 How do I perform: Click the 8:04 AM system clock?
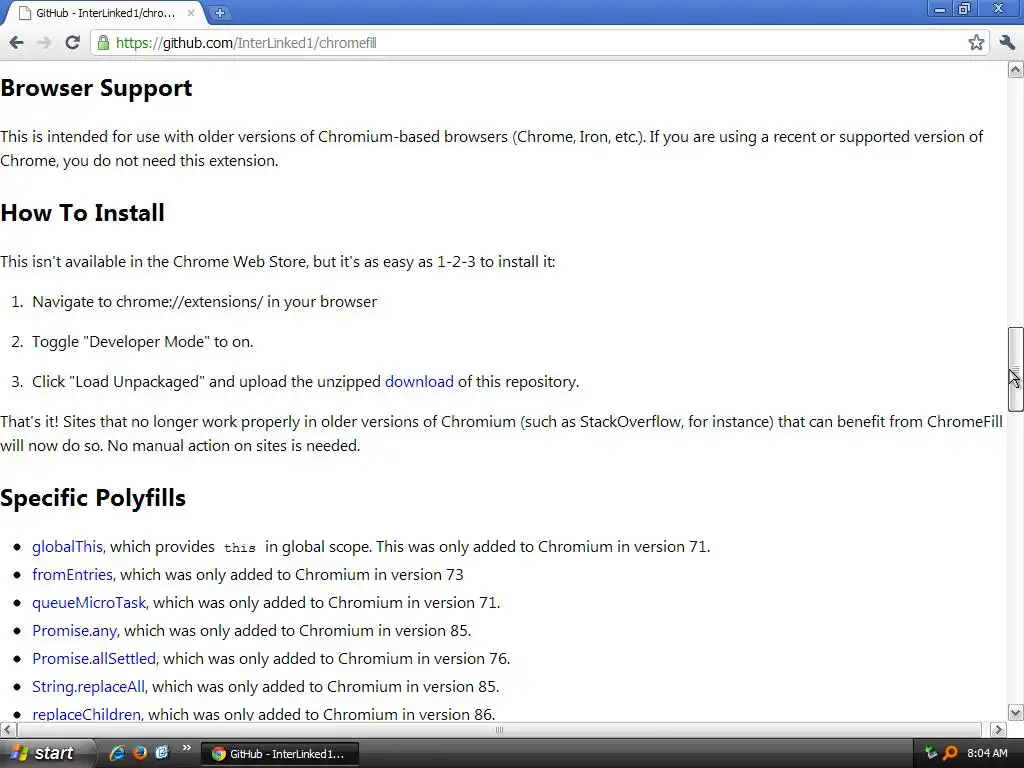987,753
